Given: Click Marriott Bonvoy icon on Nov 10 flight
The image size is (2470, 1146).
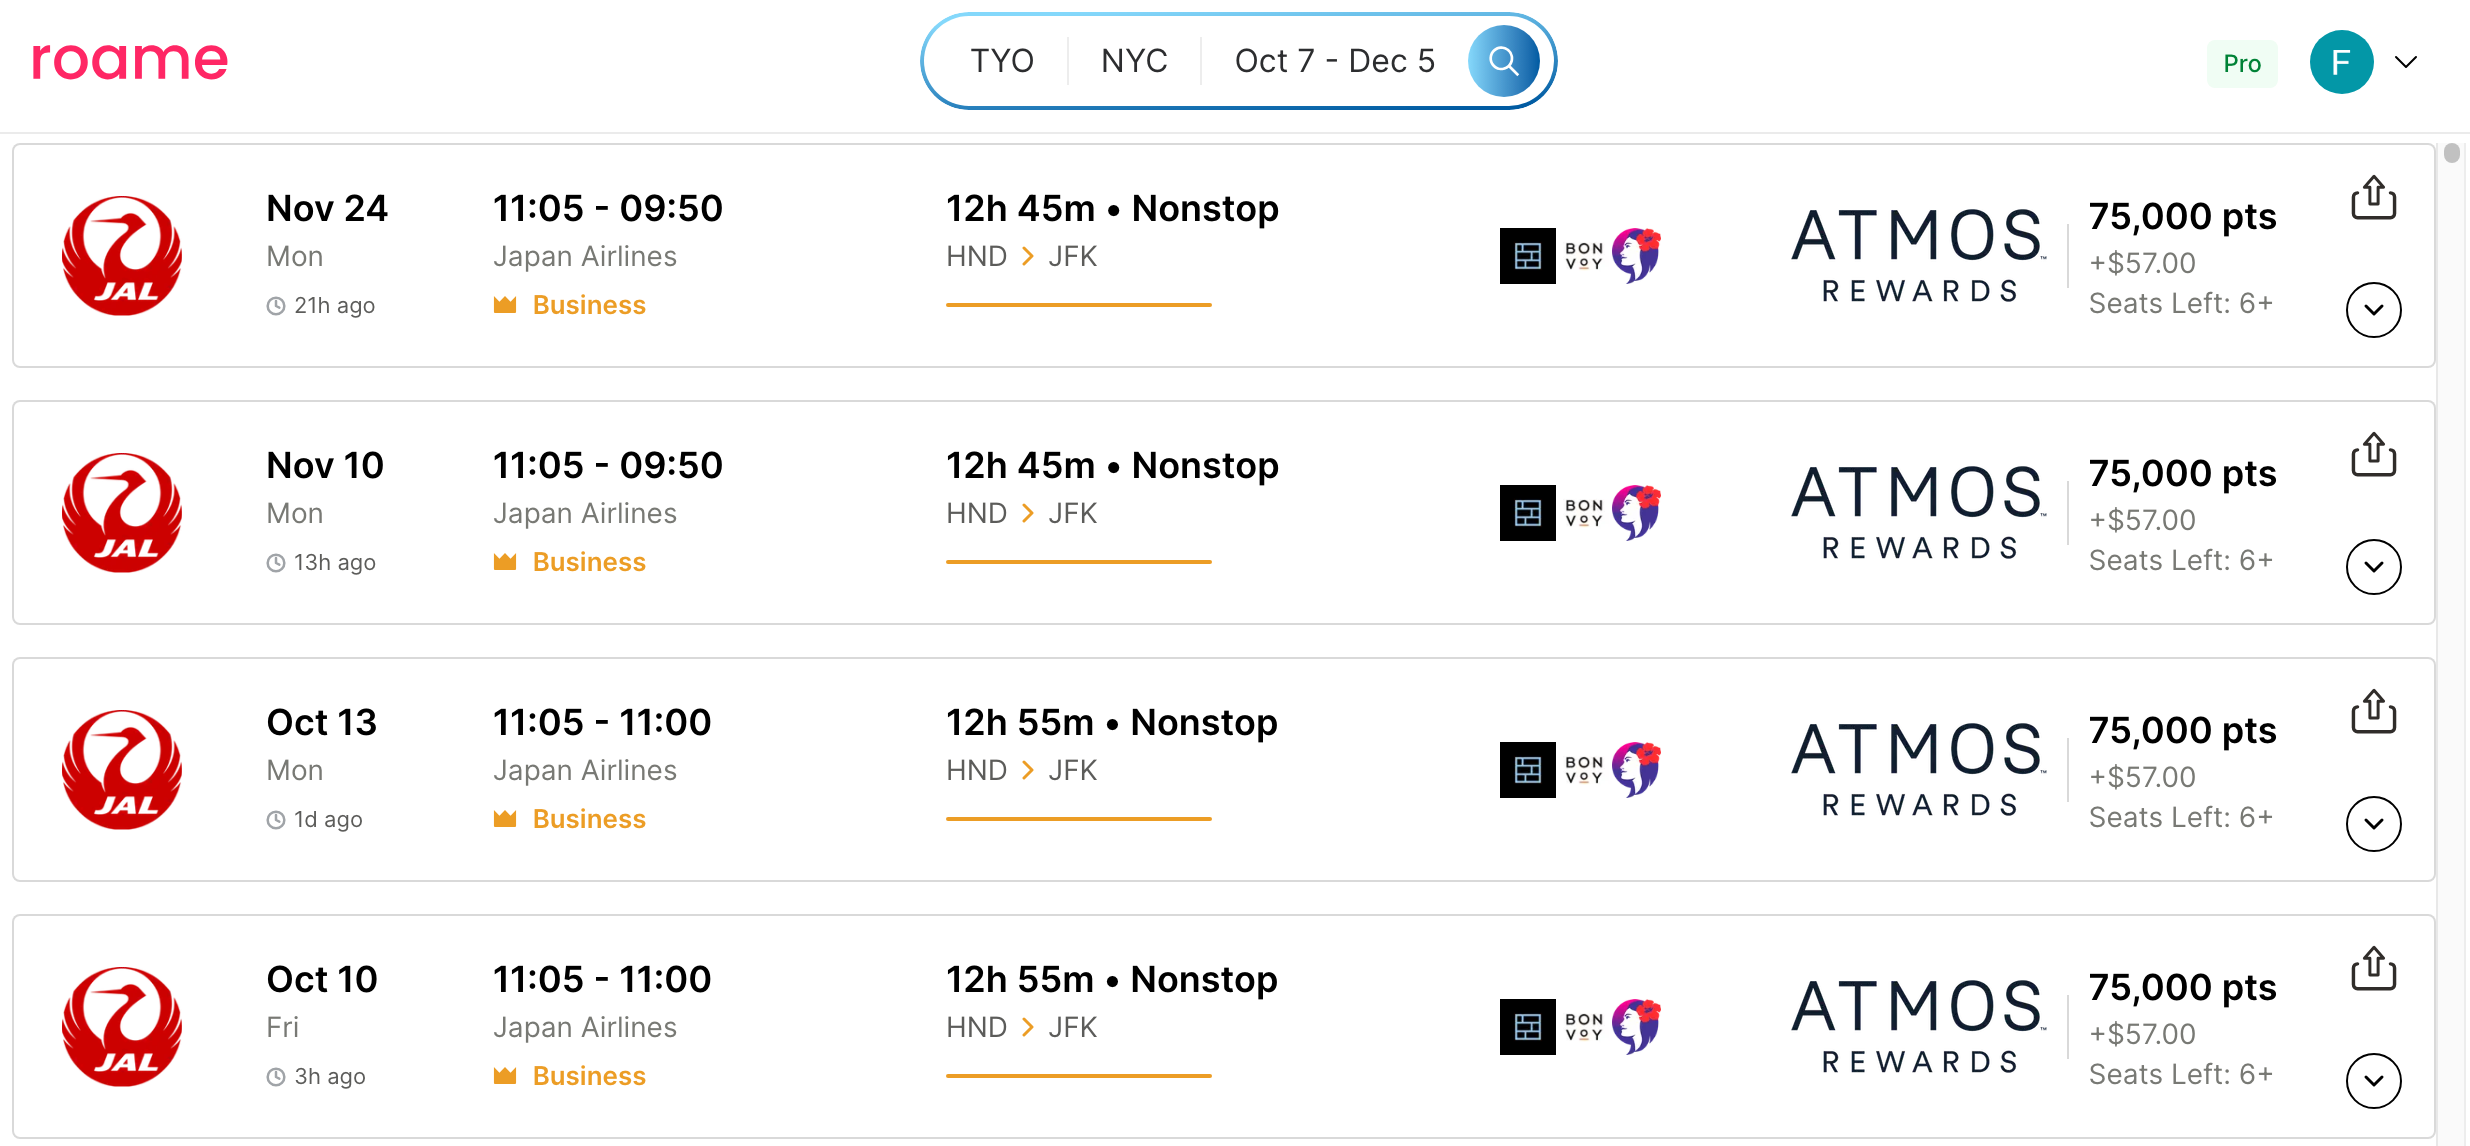Looking at the screenshot, I should pyautogui.click(x=1584, y=513).
